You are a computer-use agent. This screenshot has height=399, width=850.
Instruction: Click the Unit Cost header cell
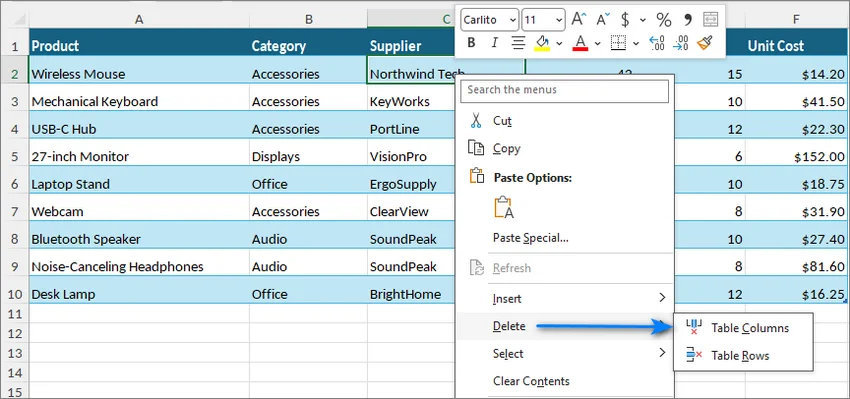click(x=796, y=46)
